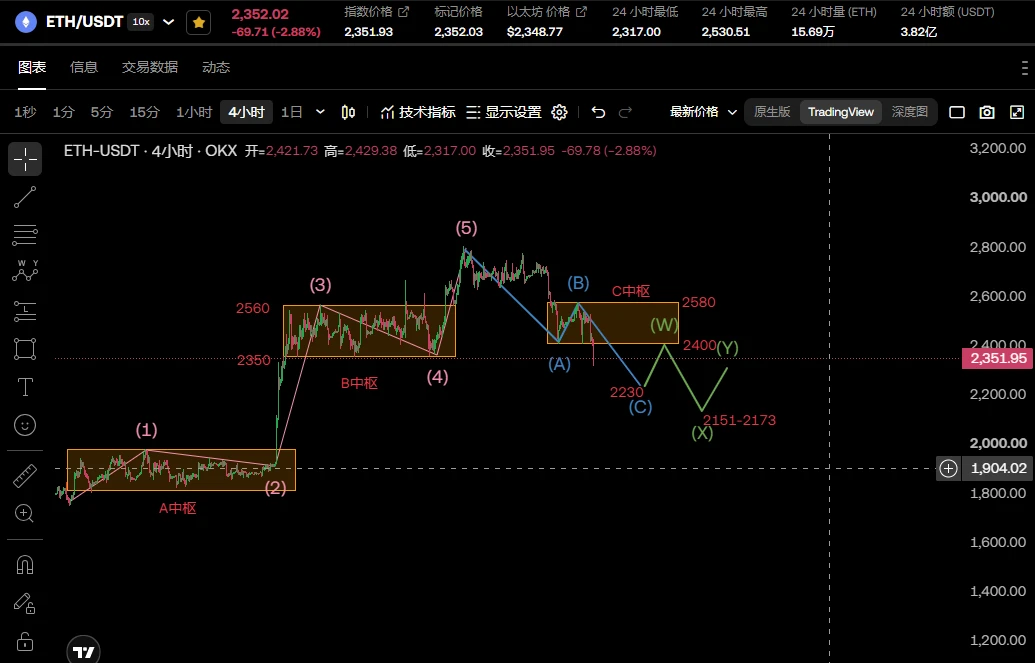Open the 显示设置 menu
Viewport: 1035px width, 663px height.
504,112
